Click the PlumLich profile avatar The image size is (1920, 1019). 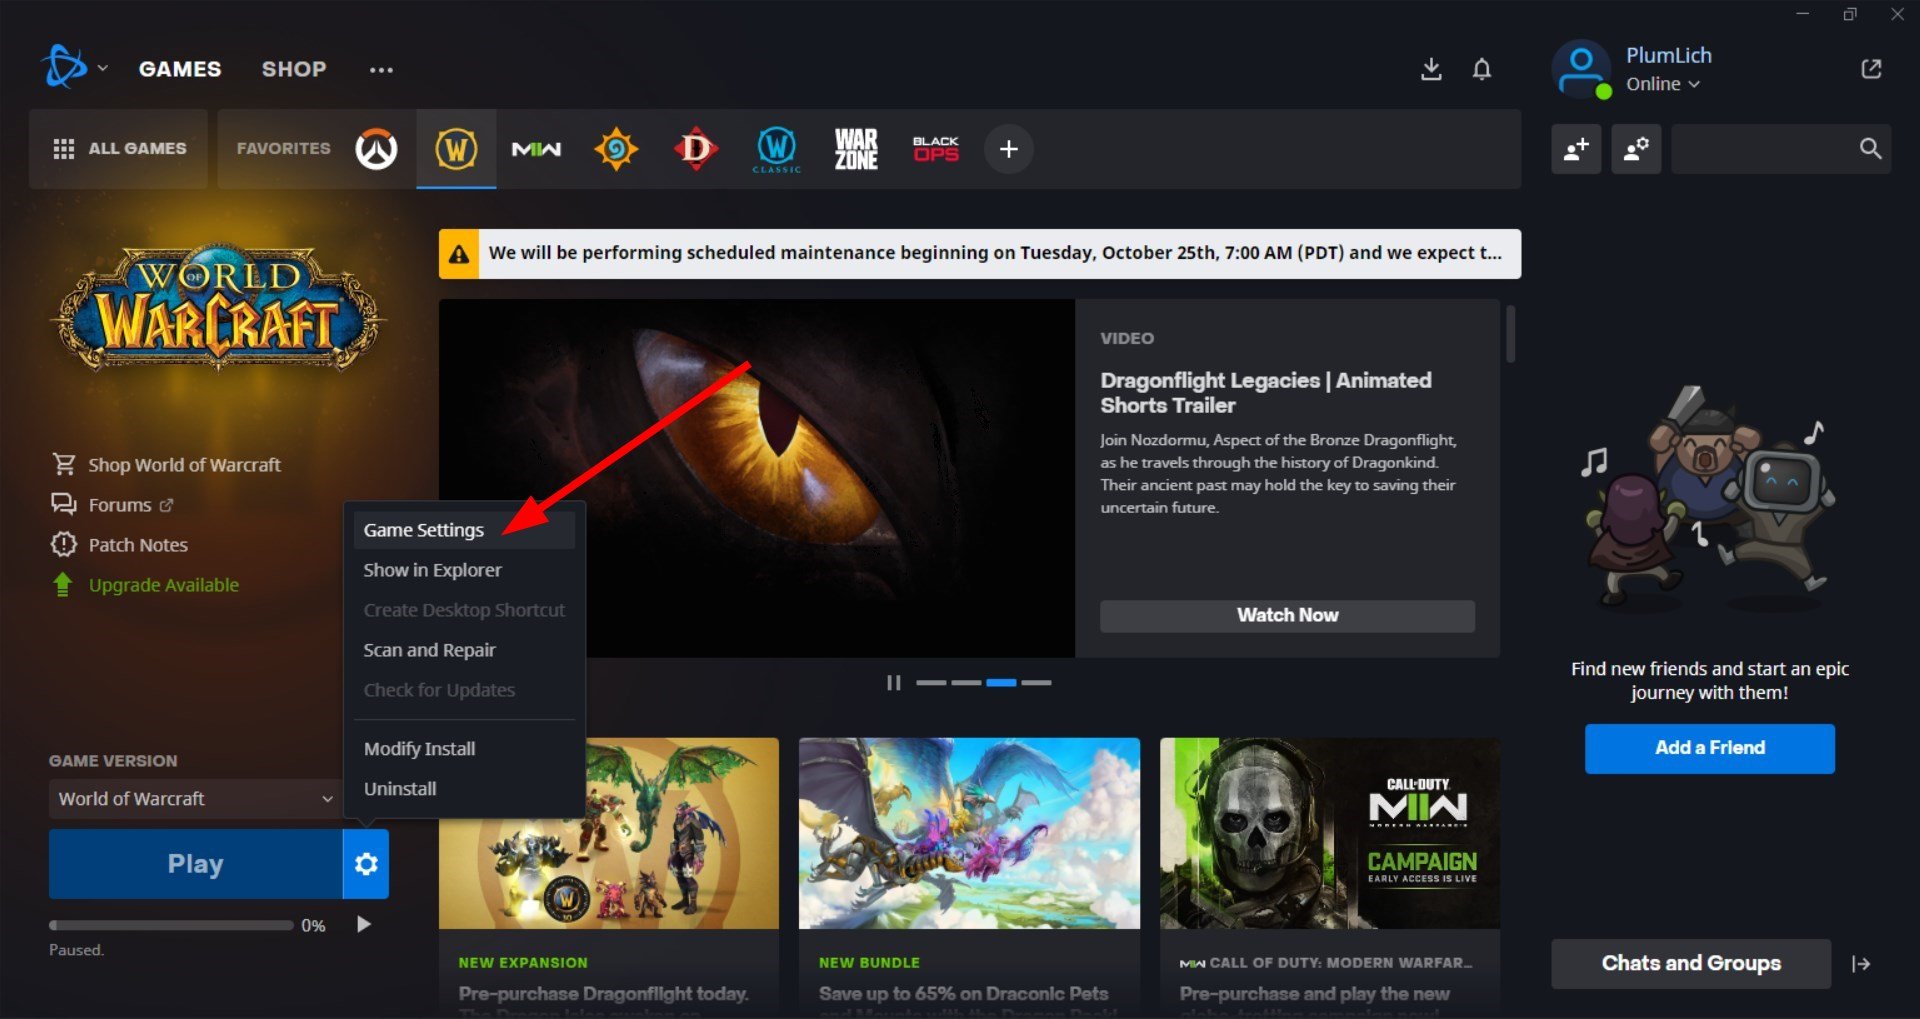coord(1581,69)
